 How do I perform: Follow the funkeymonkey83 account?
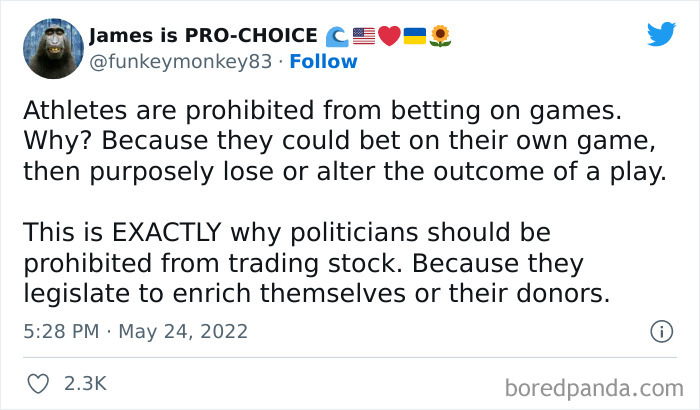point(323,61)
